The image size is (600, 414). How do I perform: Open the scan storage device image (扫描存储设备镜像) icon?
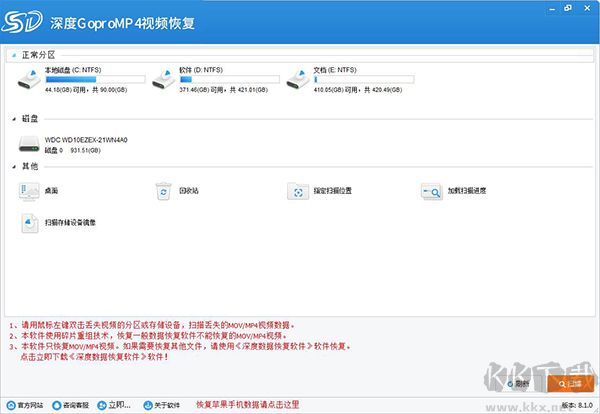pos(29,222)
